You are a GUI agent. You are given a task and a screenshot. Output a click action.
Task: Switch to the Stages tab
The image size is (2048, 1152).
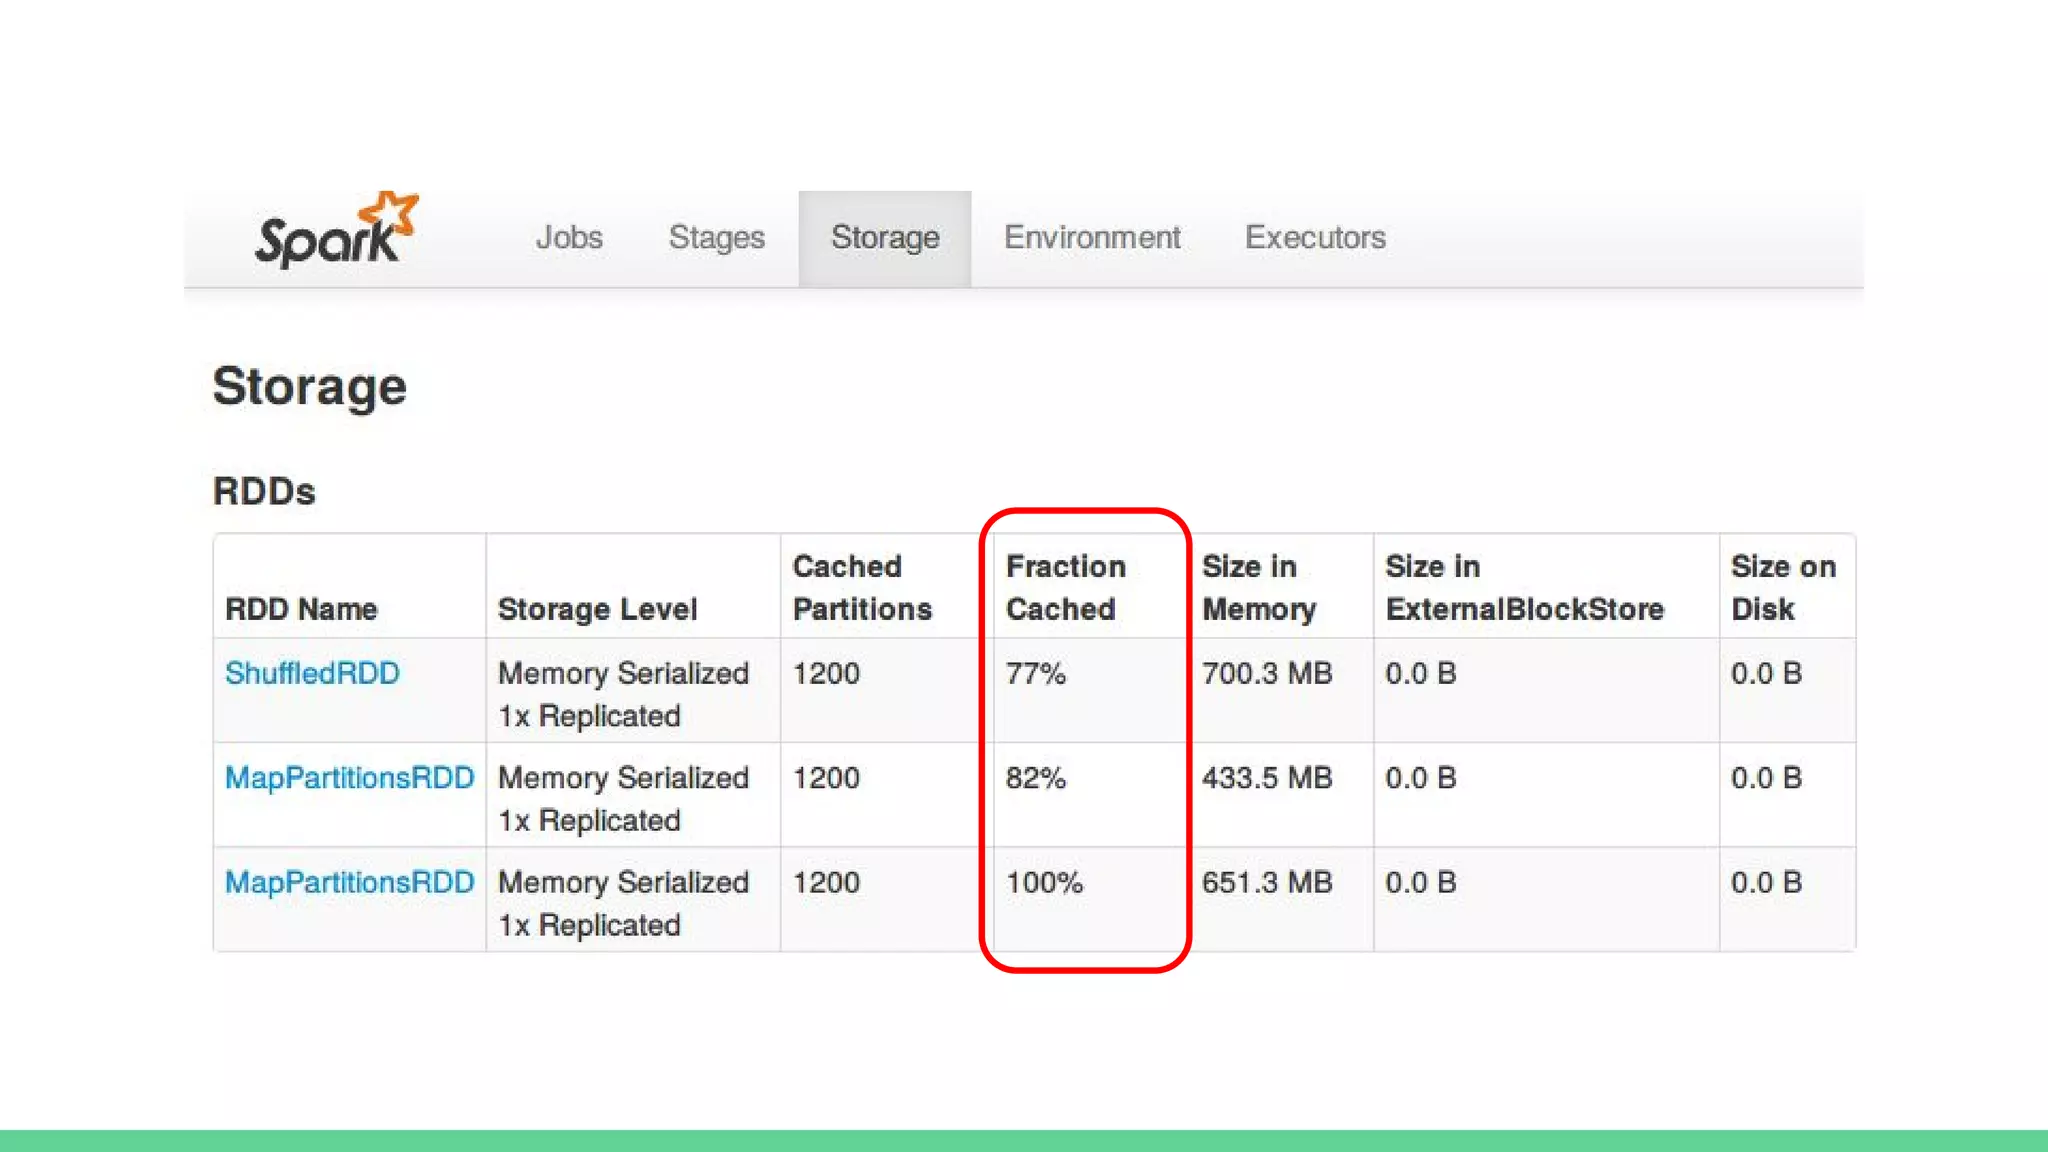pos(716,238)
